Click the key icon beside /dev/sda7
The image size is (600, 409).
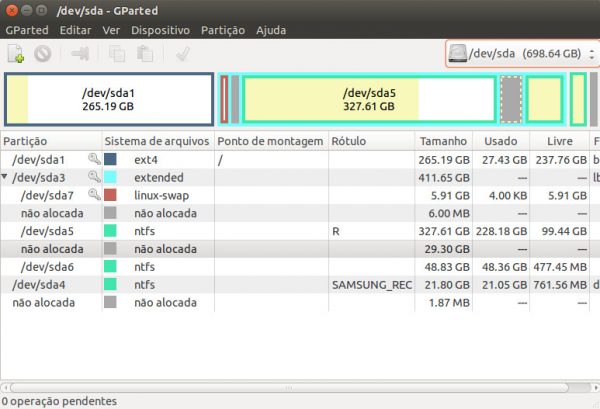tap(94, 194)
